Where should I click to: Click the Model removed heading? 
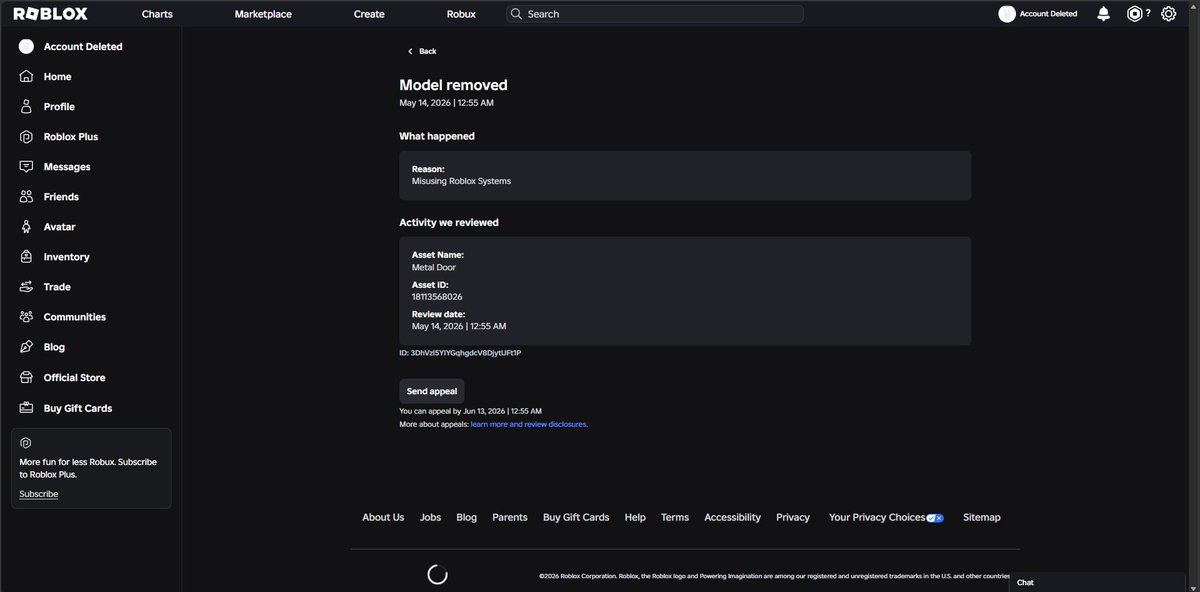pyautogui.click(x=453, y=85)
